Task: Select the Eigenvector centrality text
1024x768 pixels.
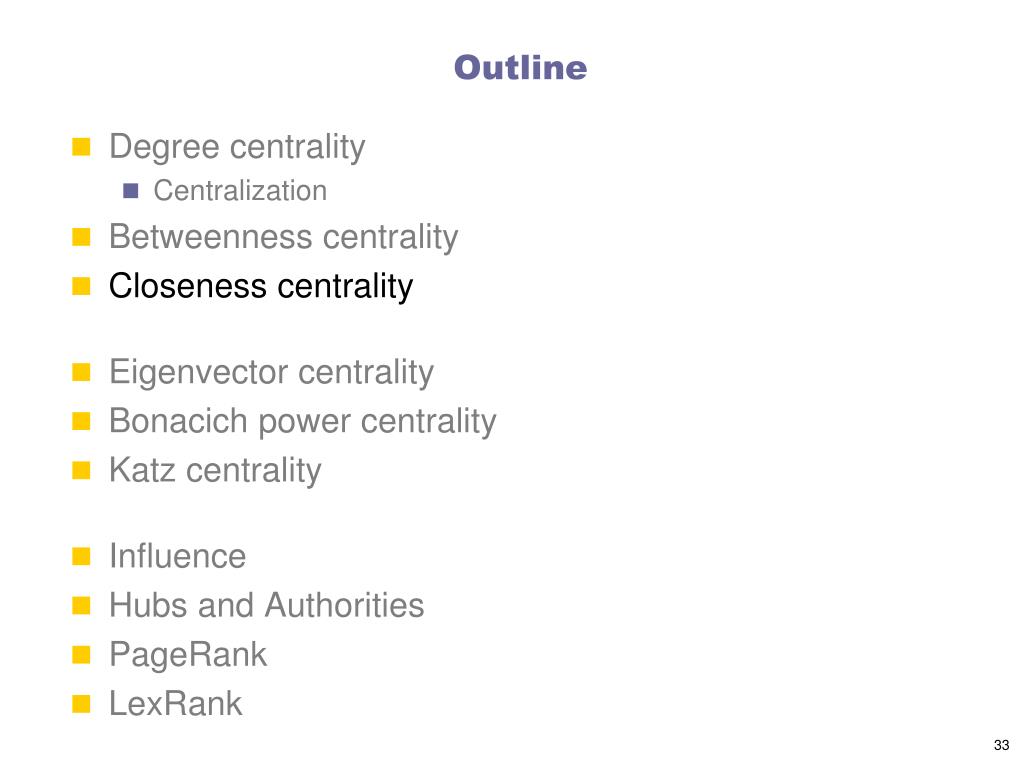Action: point(272,373)
